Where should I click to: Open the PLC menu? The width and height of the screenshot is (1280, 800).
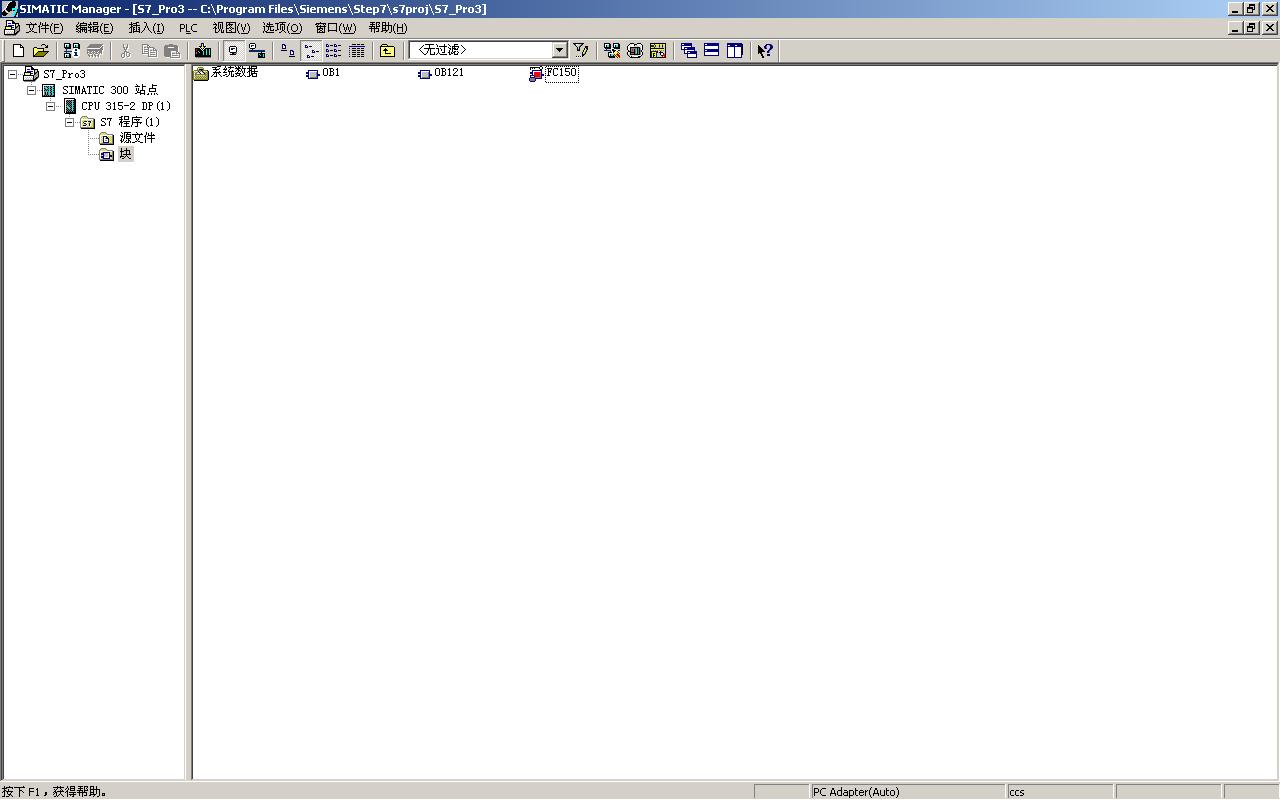pyautogui.click(x=188, y=28)
